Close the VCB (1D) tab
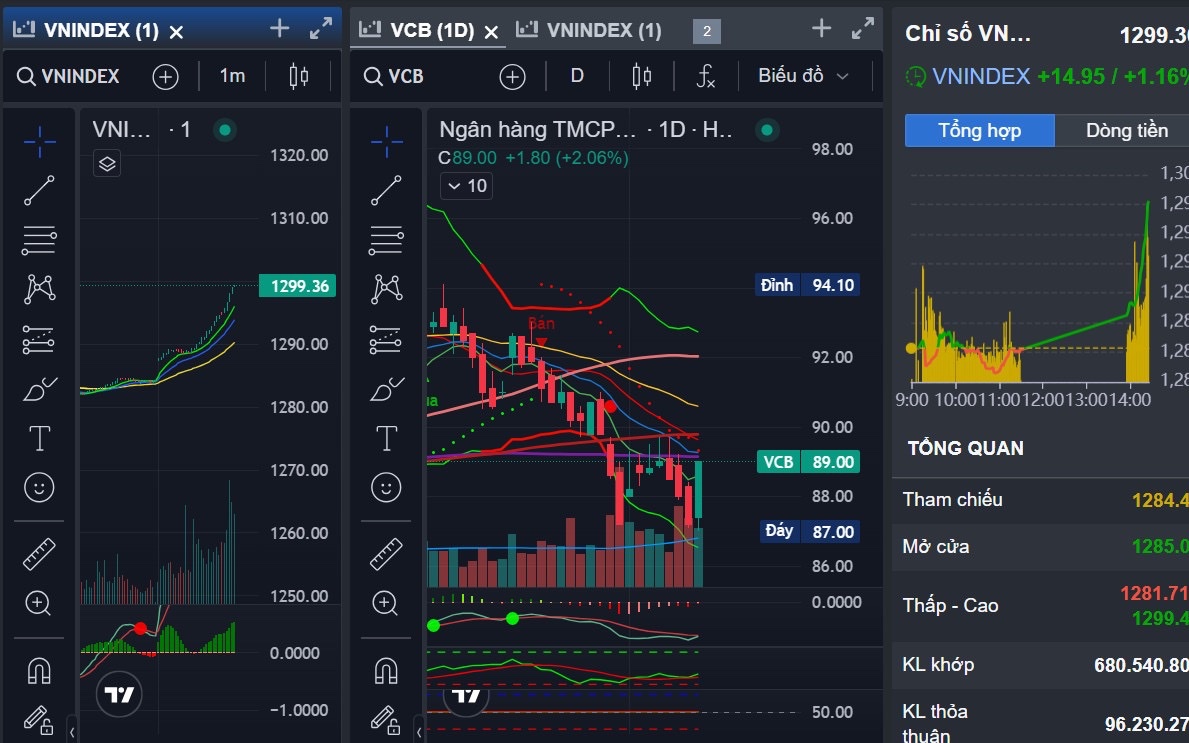The image size is (1189, 743). pos(491,32)
